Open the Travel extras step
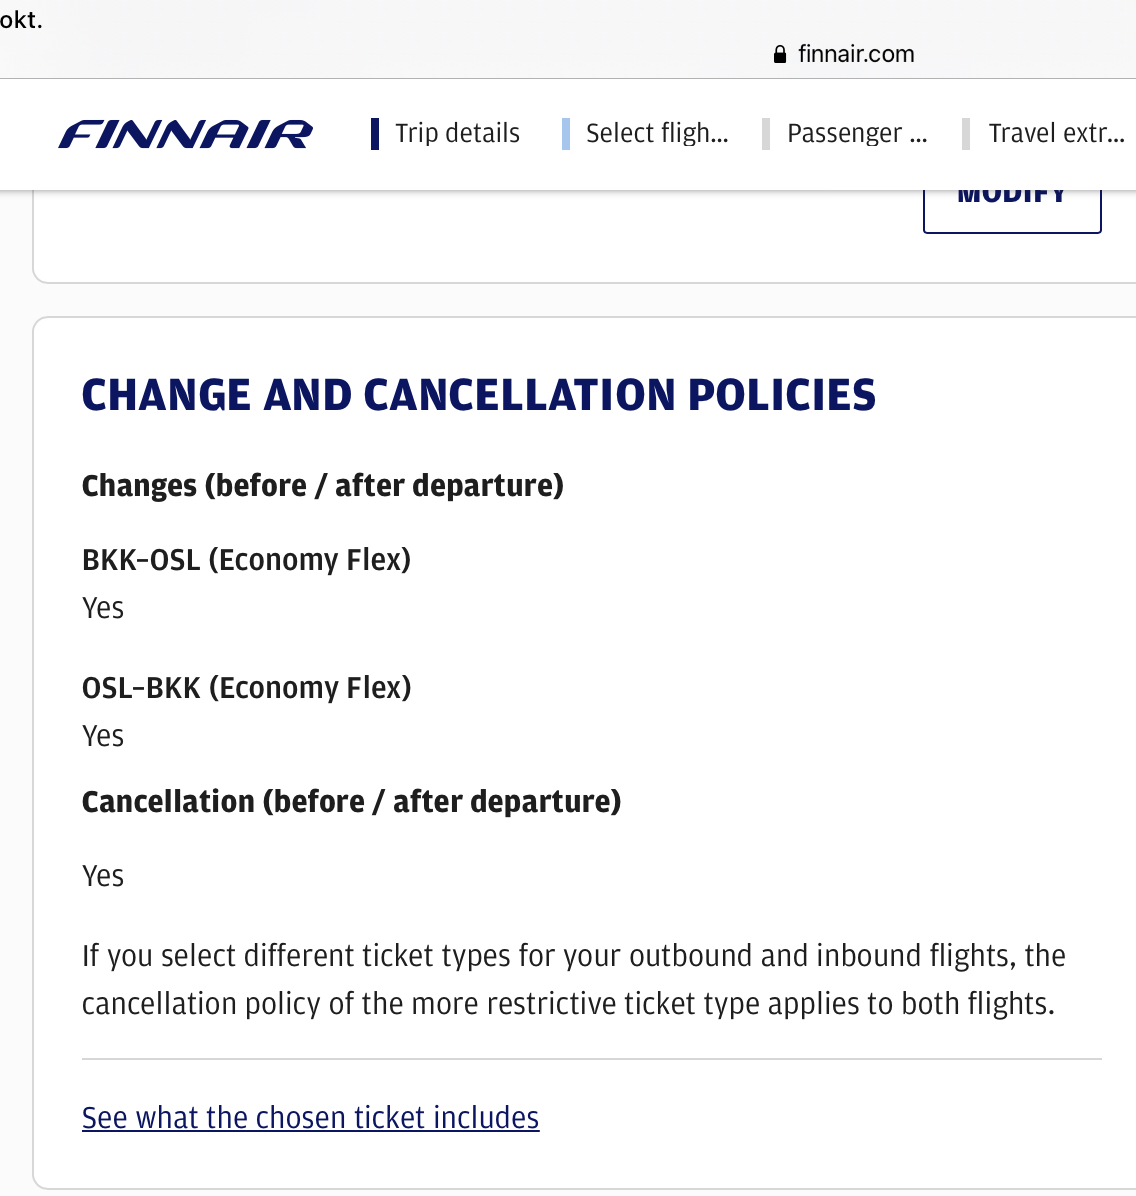Viewport: 1136px width, 1196px height. [1056, 133]
